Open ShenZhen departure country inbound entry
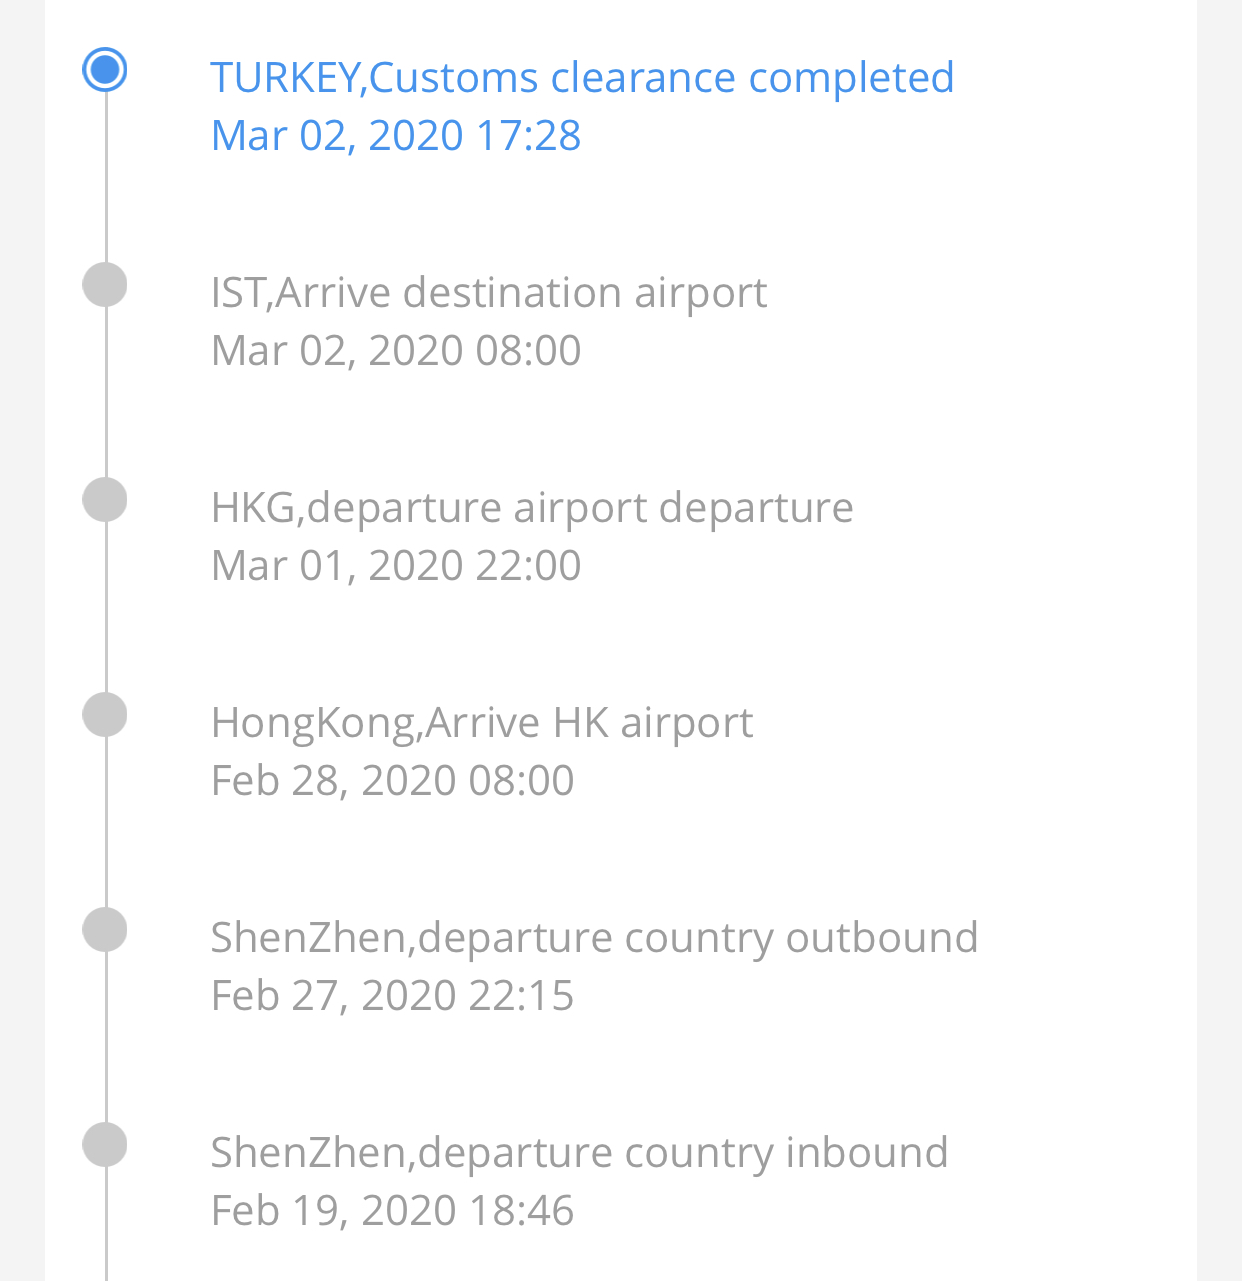This screenshot has width=1242, height=1281. click(579, 1153)
